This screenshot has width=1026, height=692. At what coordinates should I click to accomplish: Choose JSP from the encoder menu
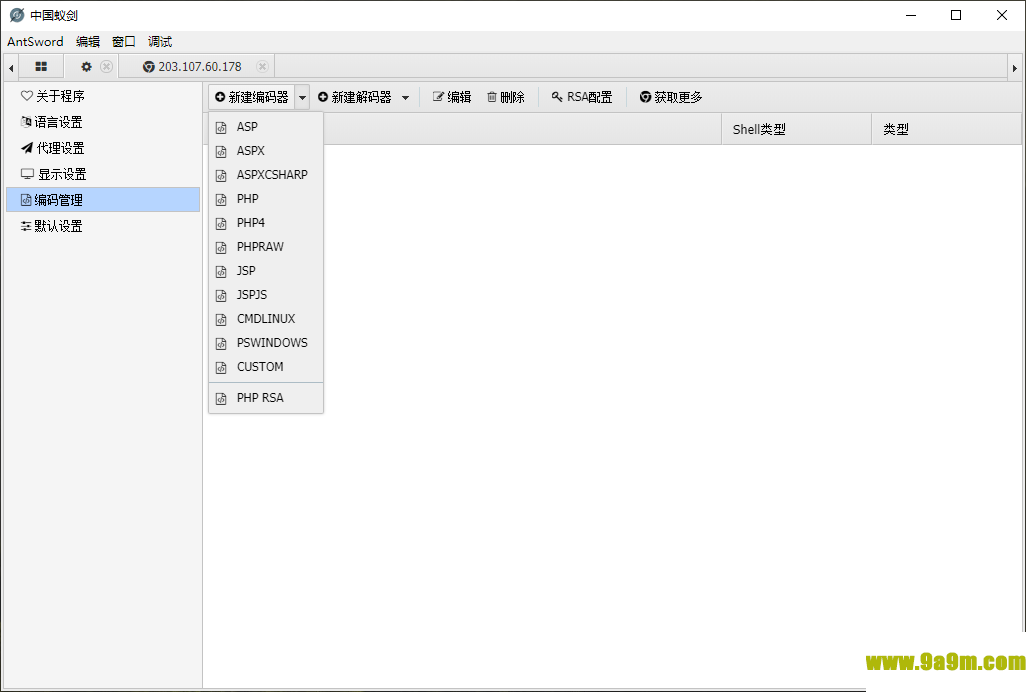pyautogui.click(x=266, y=271)
